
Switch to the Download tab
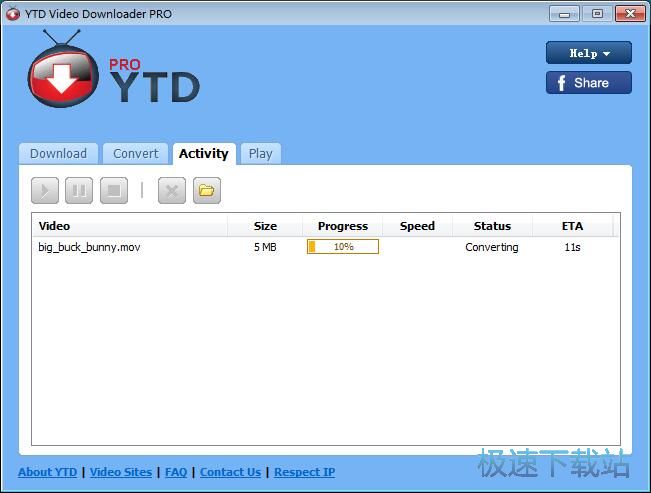(59, 154)
